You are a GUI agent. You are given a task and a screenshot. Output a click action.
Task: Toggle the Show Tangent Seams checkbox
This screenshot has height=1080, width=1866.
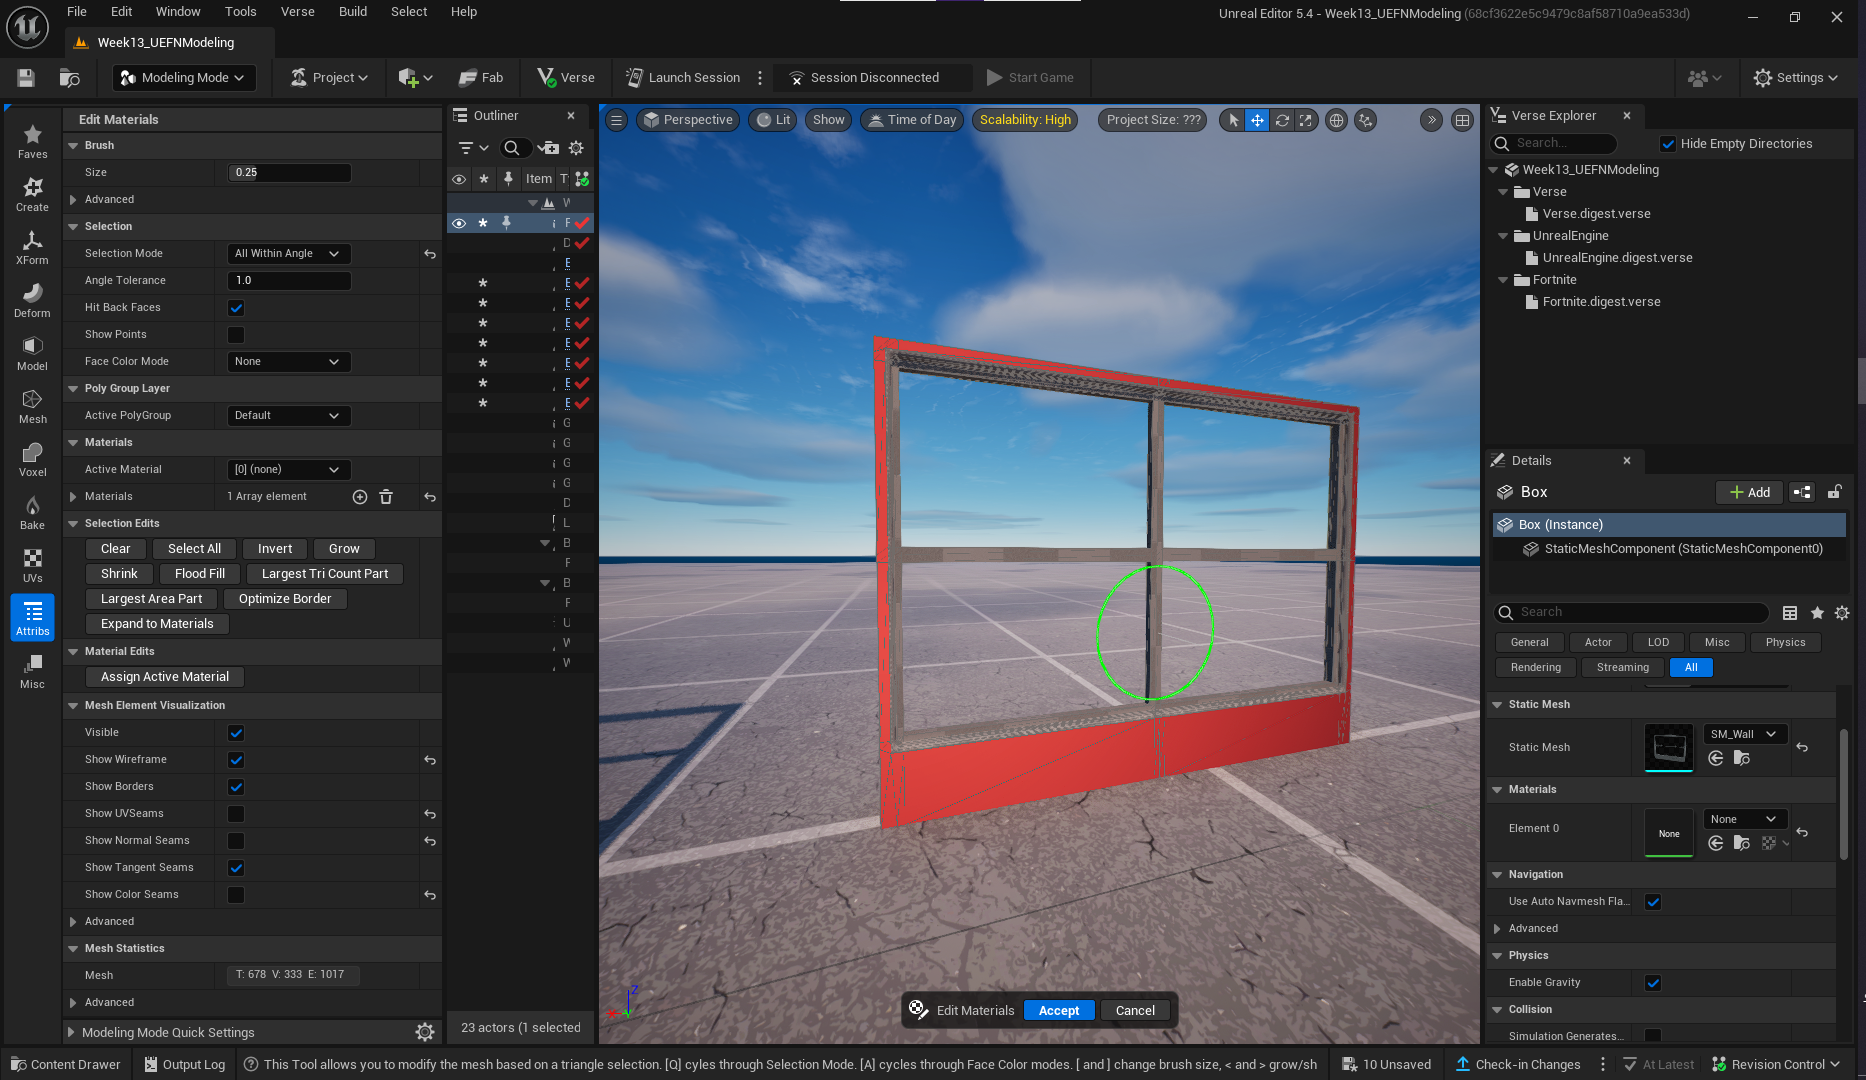tap(236, 868)
